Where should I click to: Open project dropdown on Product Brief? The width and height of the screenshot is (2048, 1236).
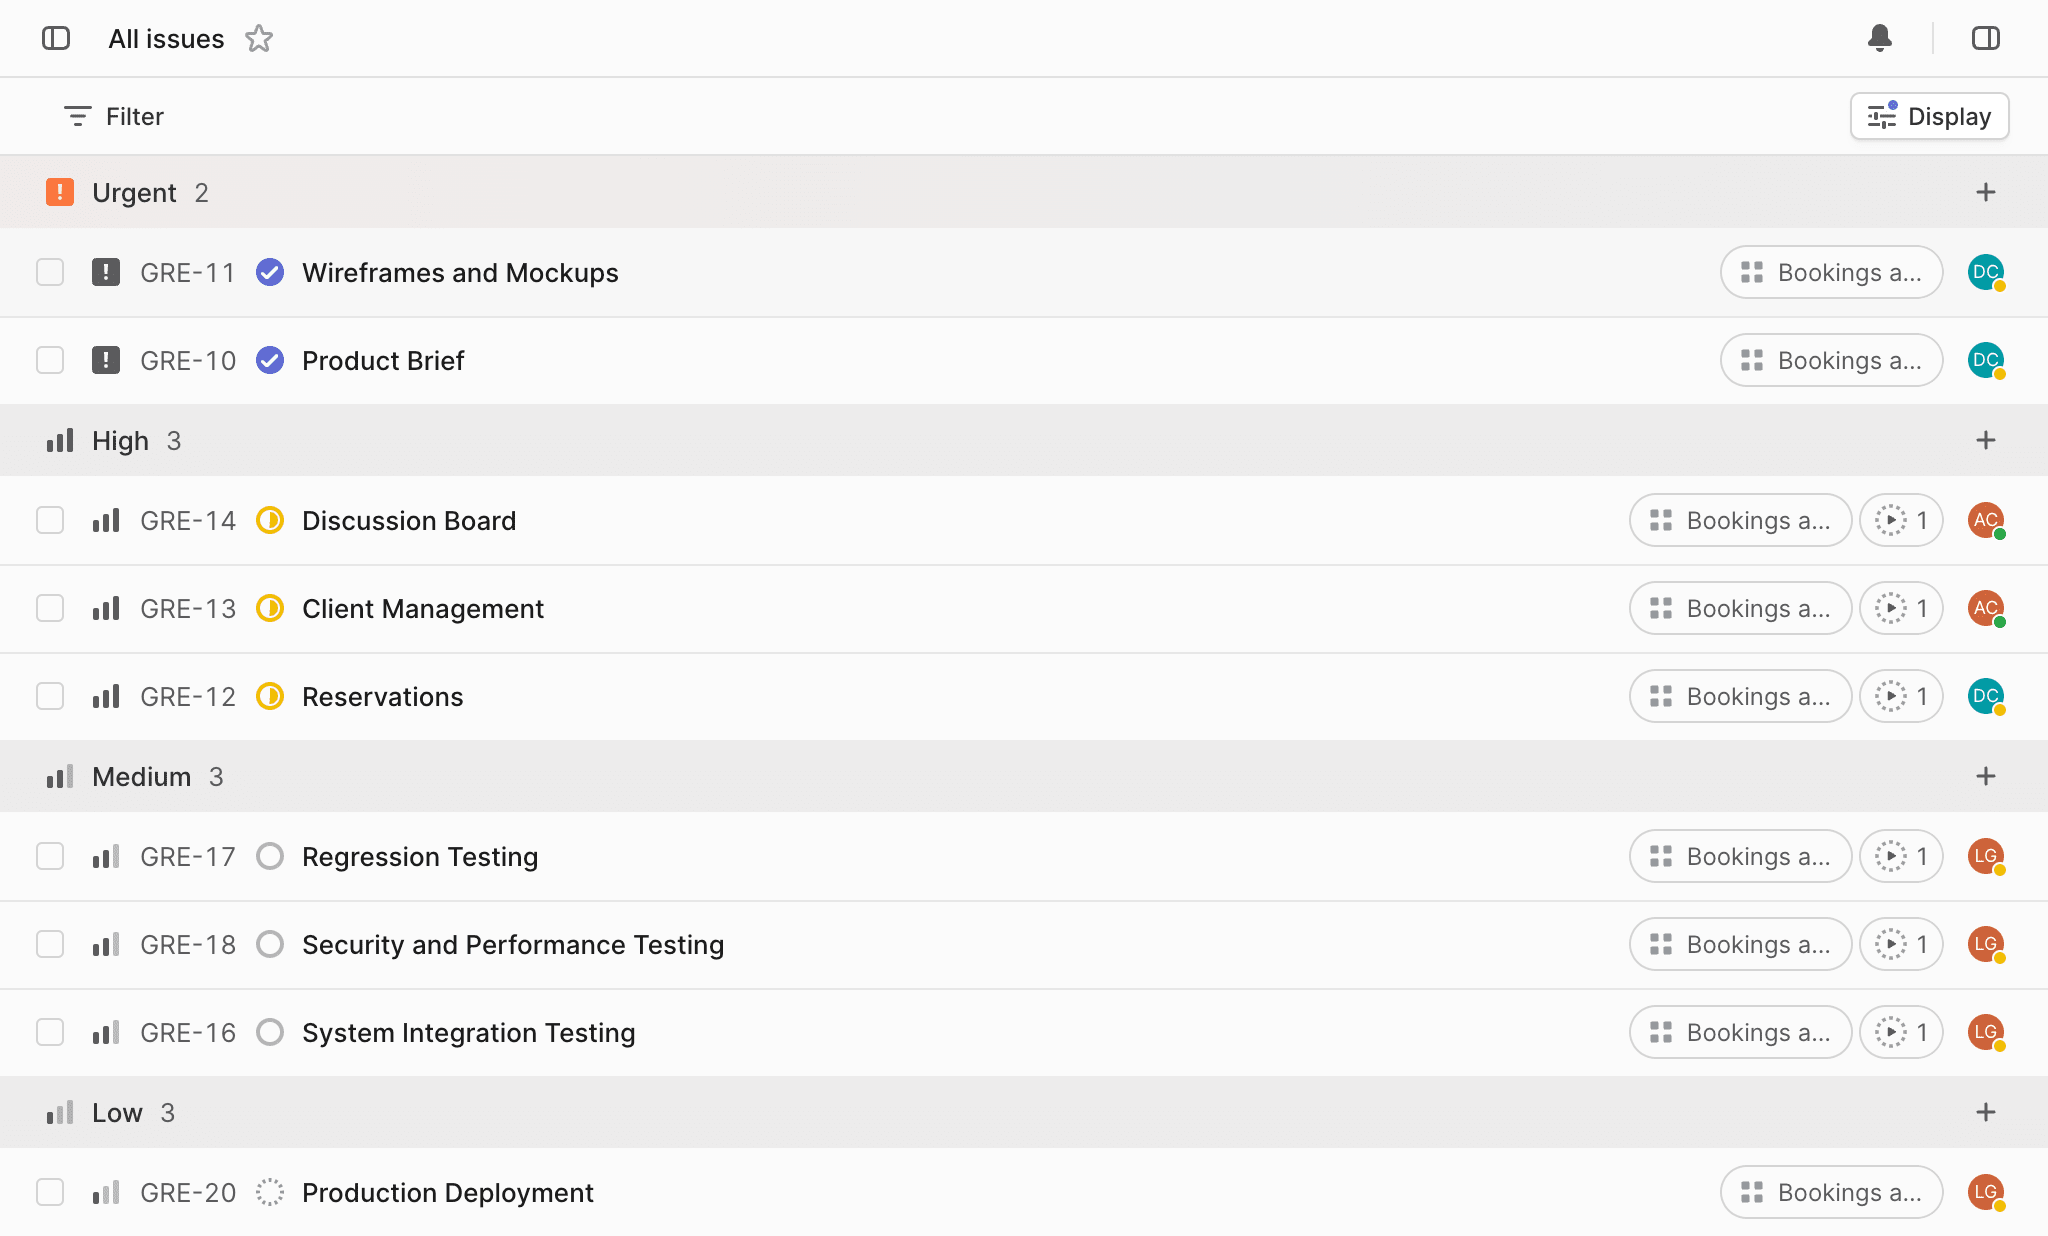[x=1831, y=360]
